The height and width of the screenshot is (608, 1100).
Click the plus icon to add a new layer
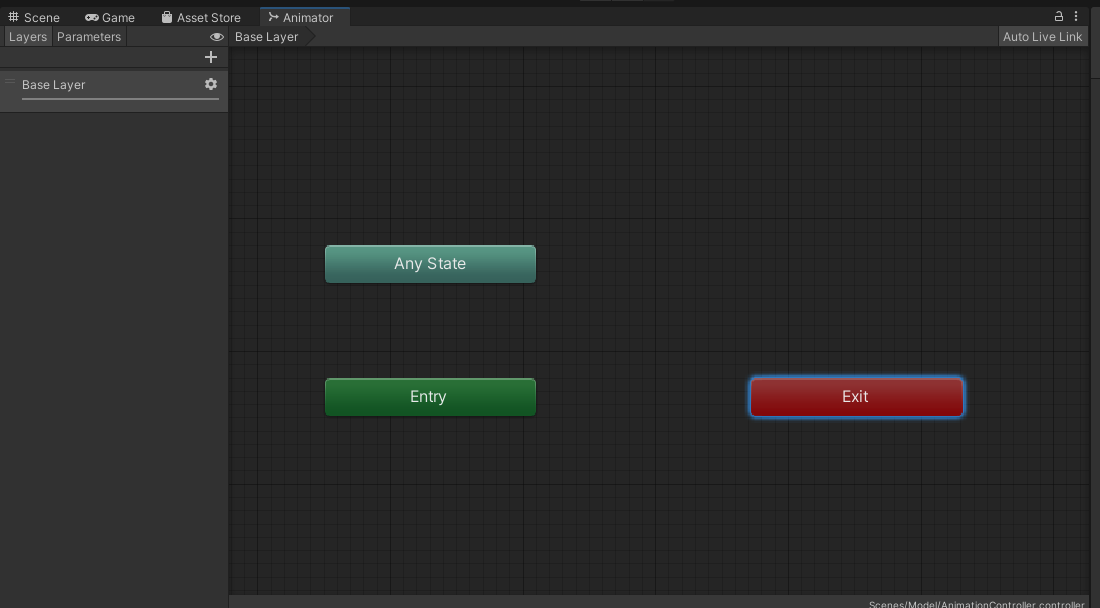(x=211, y=57)
